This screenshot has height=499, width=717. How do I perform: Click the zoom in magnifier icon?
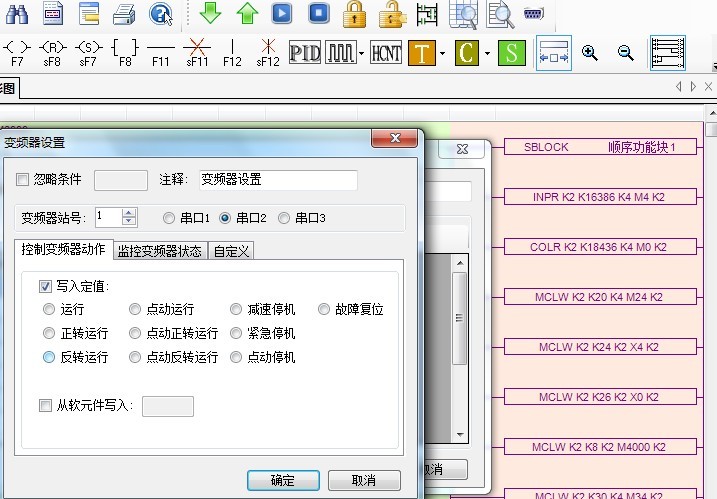click(x=590, y=53)
